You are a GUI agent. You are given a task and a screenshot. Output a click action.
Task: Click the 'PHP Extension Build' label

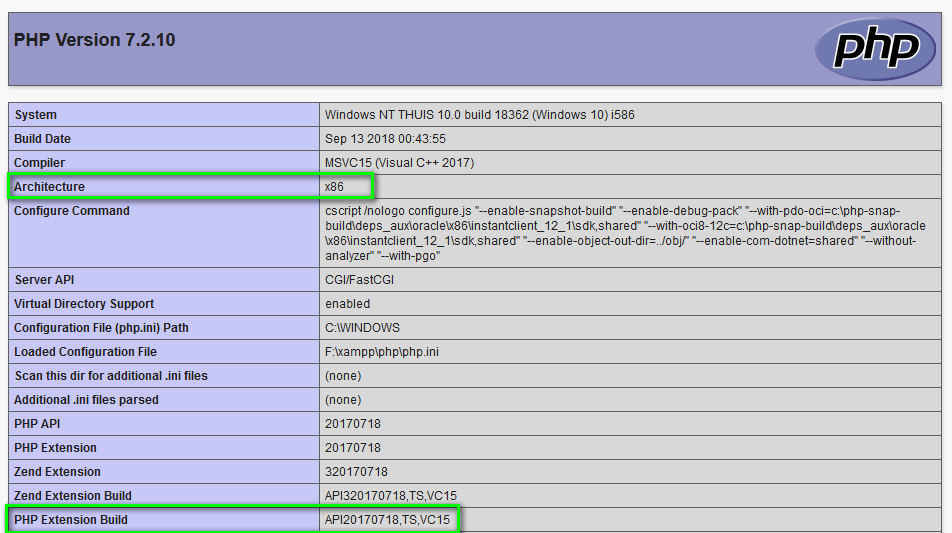[71, 520]
